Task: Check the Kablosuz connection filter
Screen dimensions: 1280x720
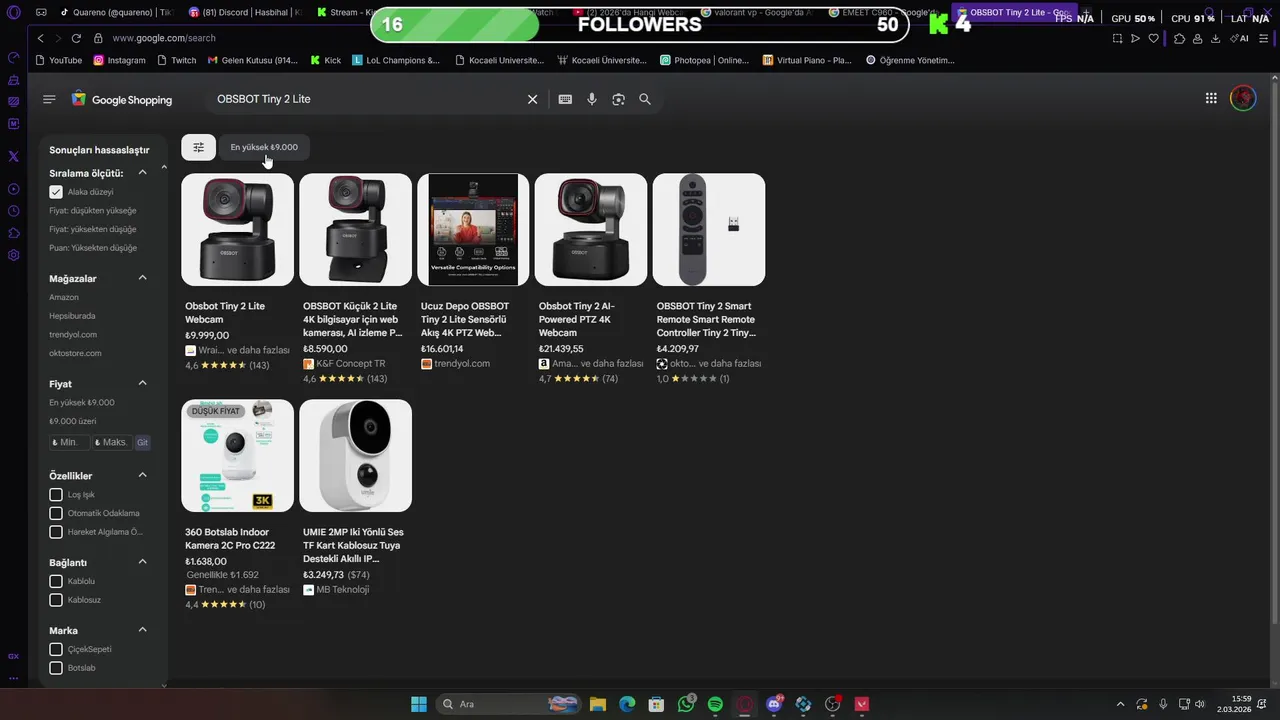Action: pos(56,600)
